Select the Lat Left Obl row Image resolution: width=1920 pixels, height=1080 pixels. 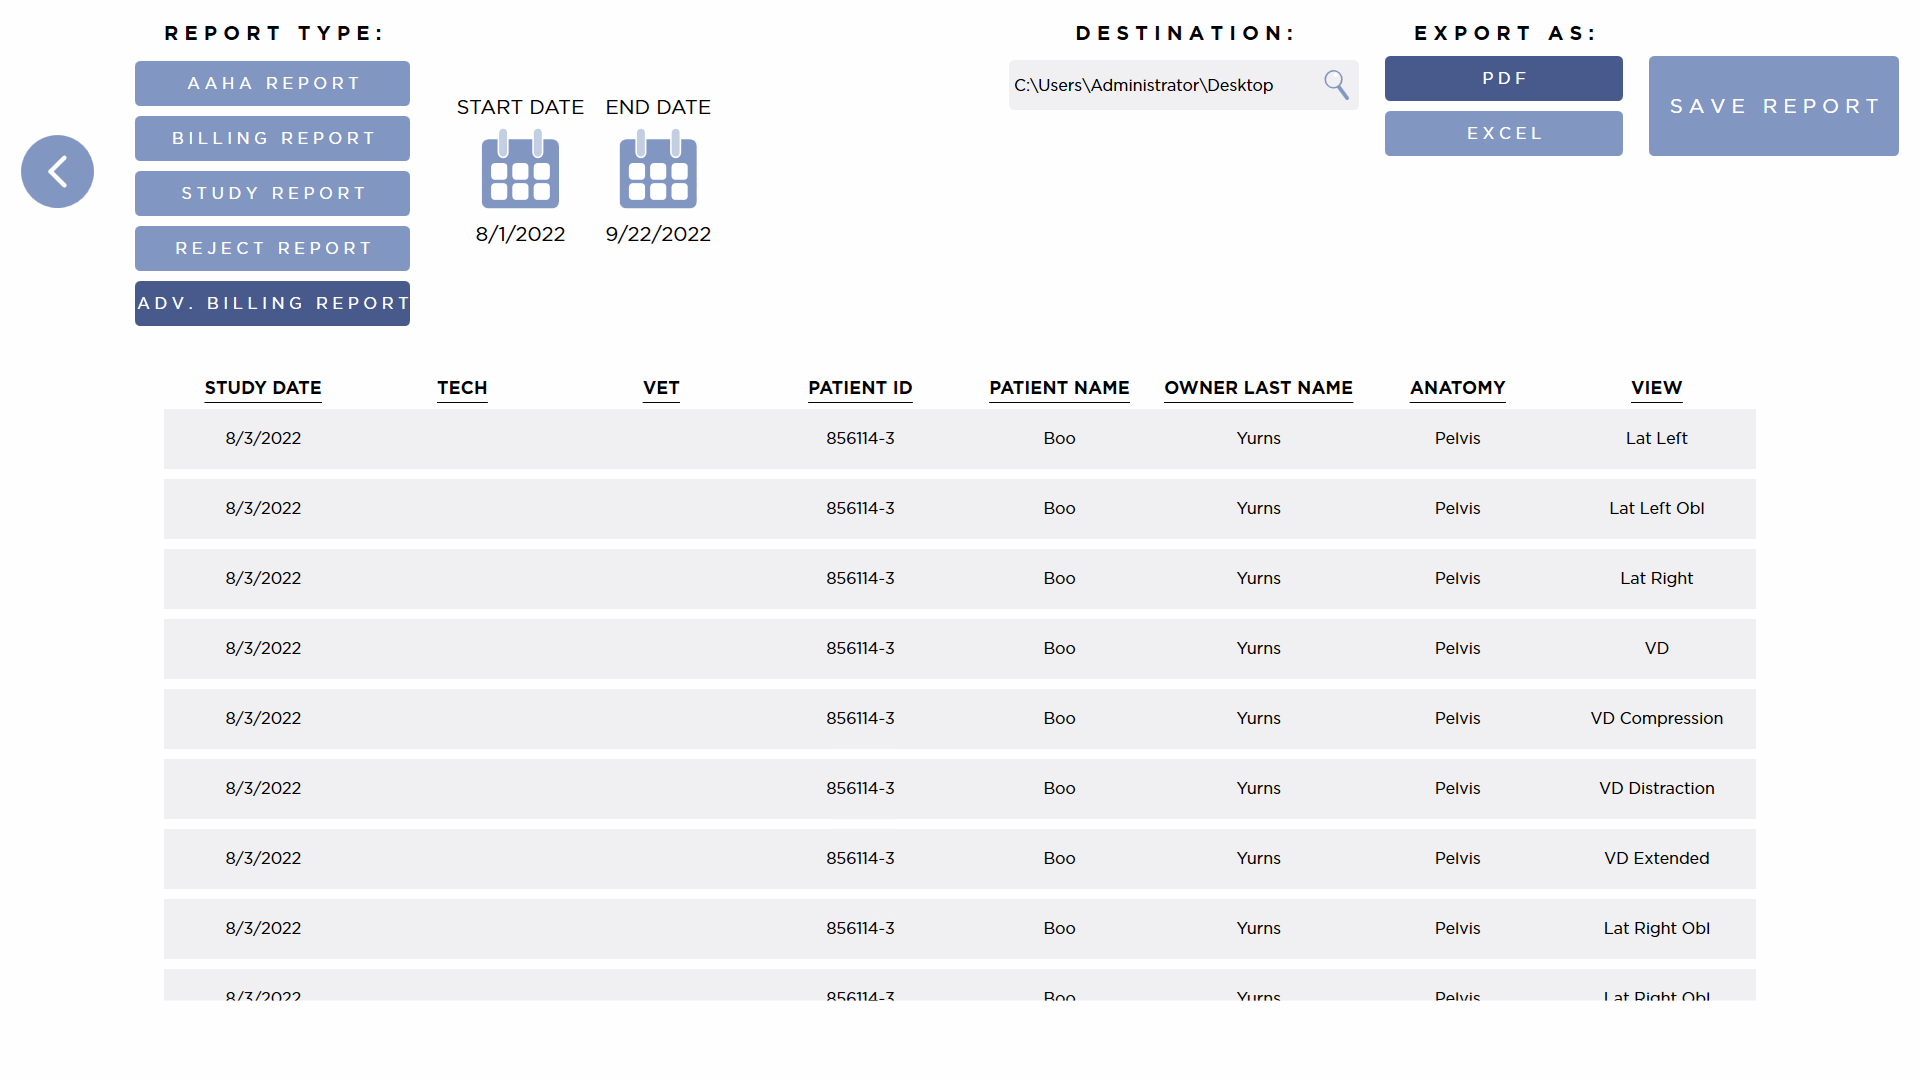(x=959, y=508)
